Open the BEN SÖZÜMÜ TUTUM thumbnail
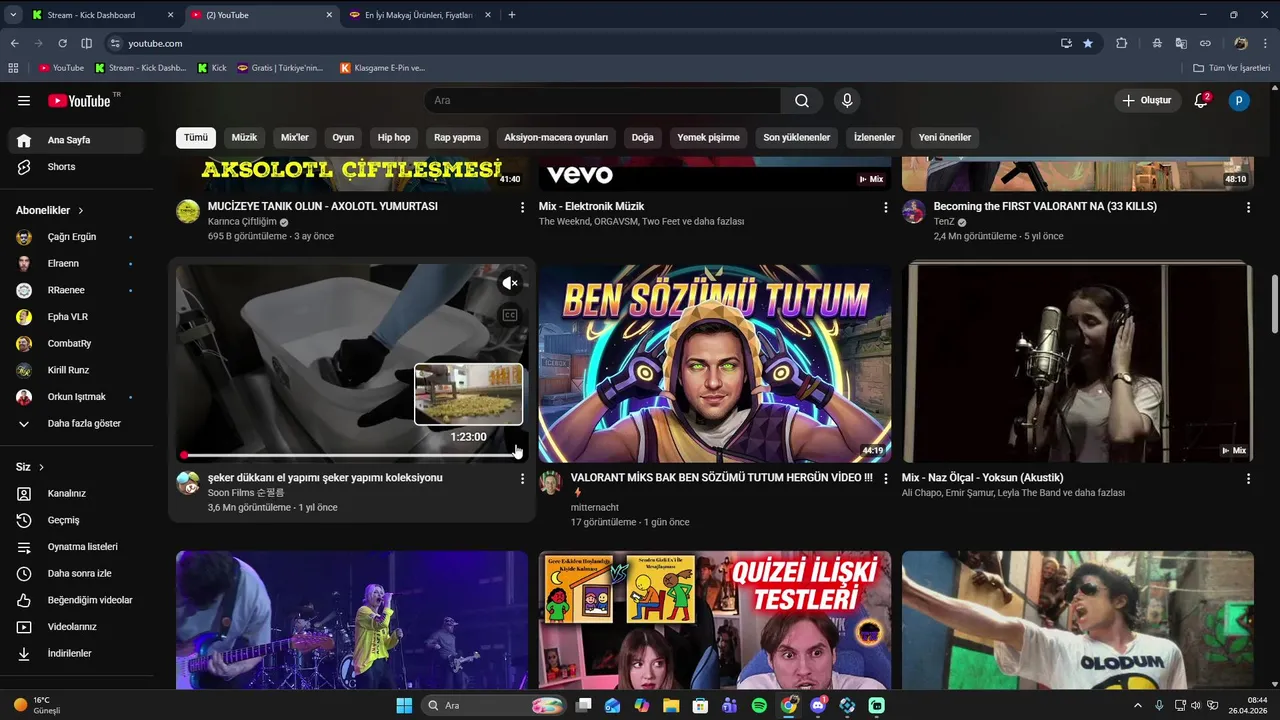The height and width of the screenshot is (720, 1280). coord(714,363)
